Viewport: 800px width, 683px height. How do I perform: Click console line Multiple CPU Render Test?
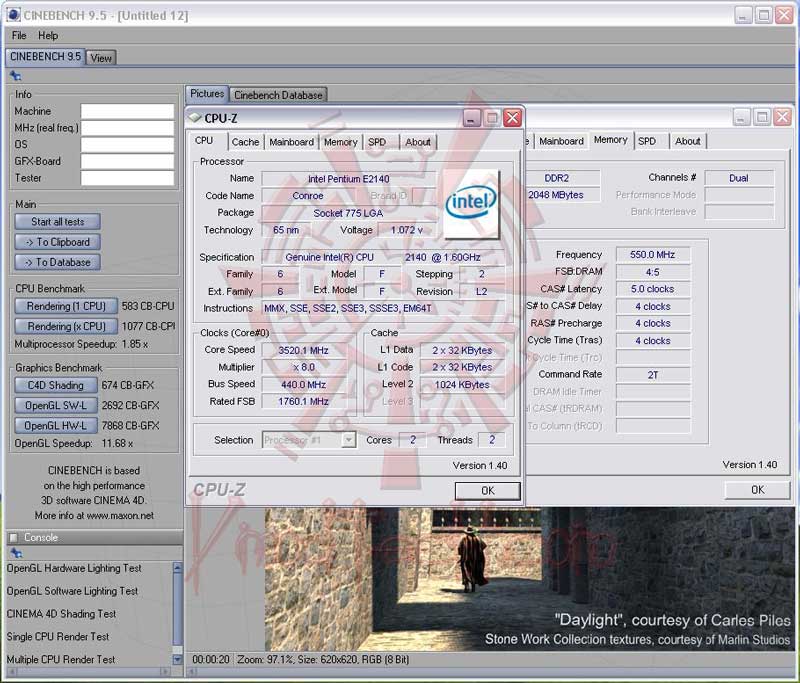61,660
